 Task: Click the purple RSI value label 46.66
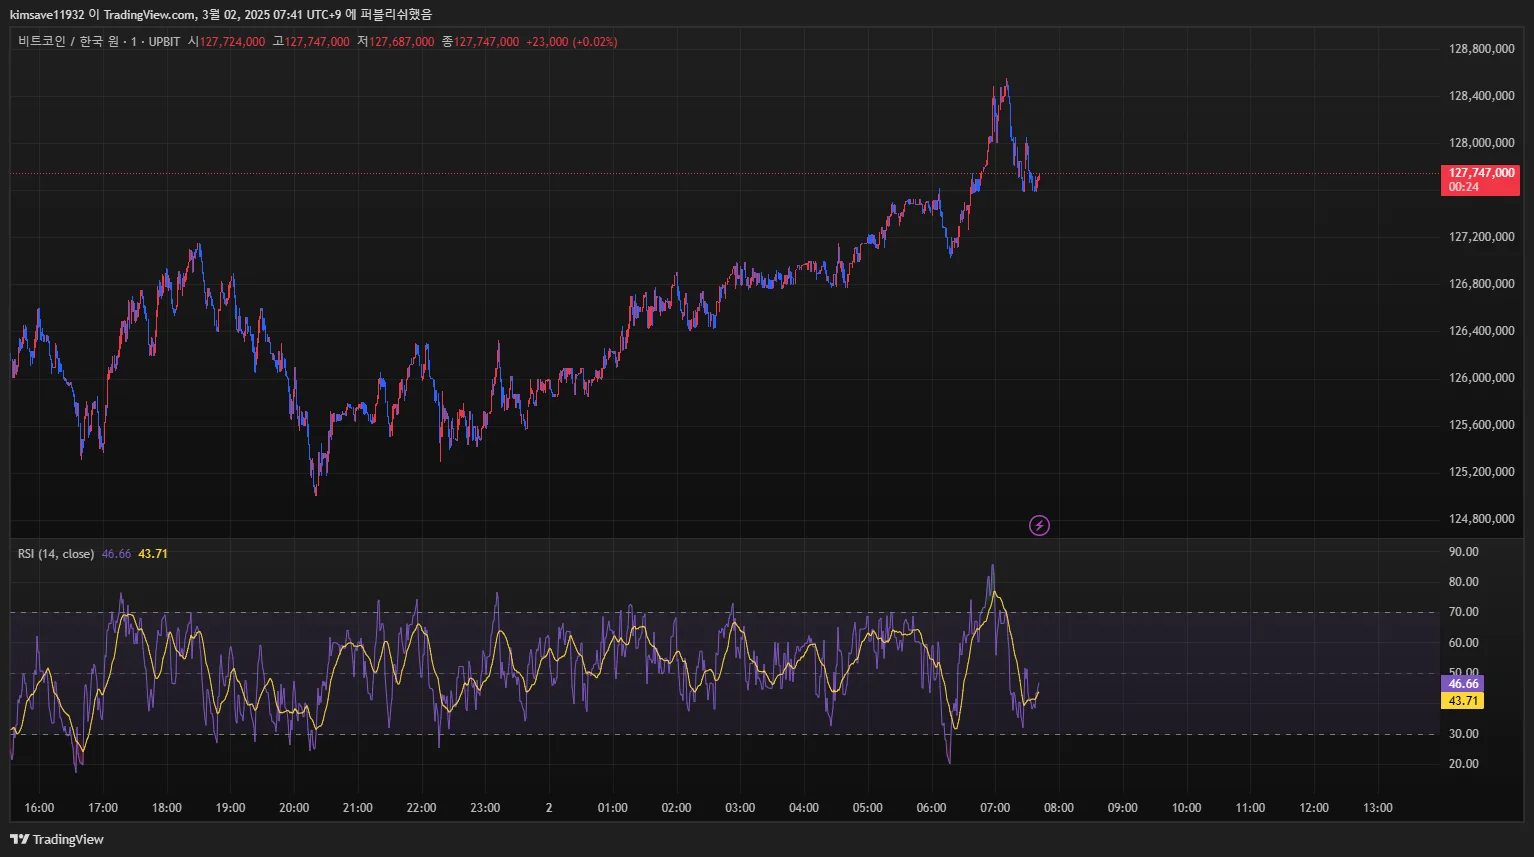[1462, 684]
